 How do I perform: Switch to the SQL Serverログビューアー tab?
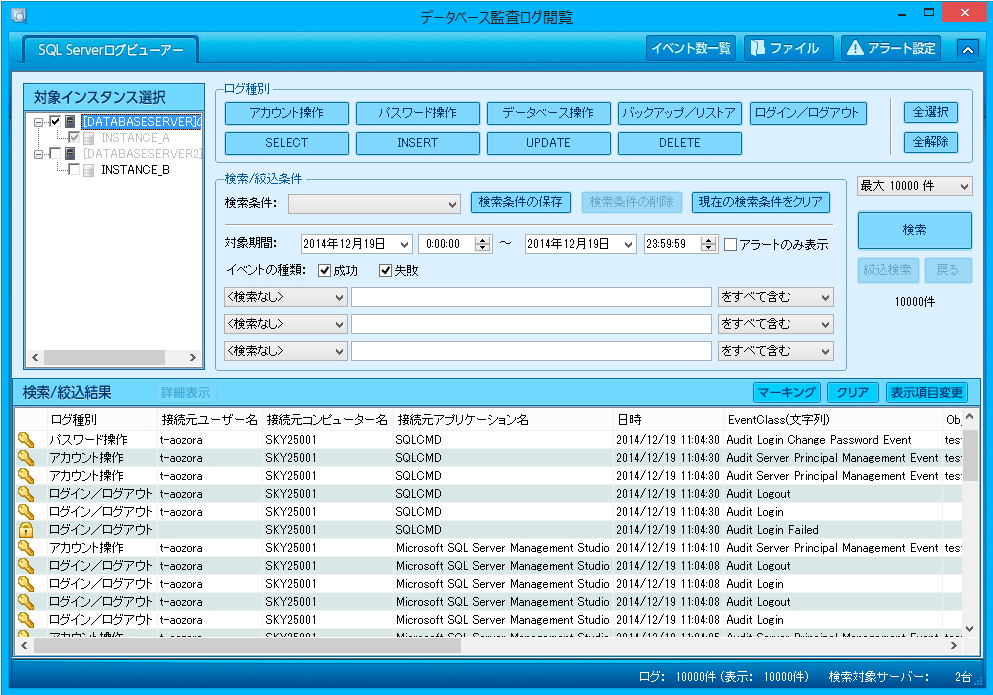(x=111, y=49)
